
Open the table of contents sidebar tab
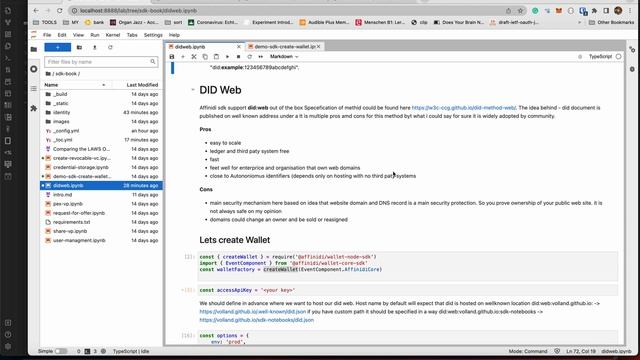[x=34, y=89]
